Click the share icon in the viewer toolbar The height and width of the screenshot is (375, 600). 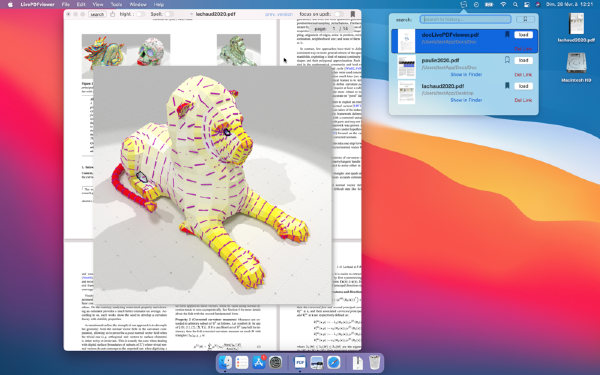click(x=112, y=14)
